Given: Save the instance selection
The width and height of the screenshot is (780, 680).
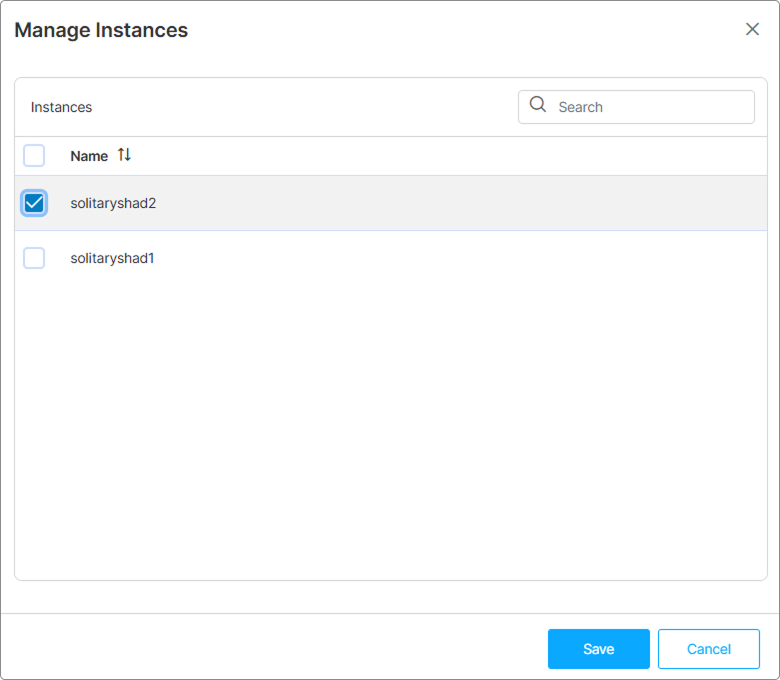Looking at the screenshot, I should tap(598, 649).
